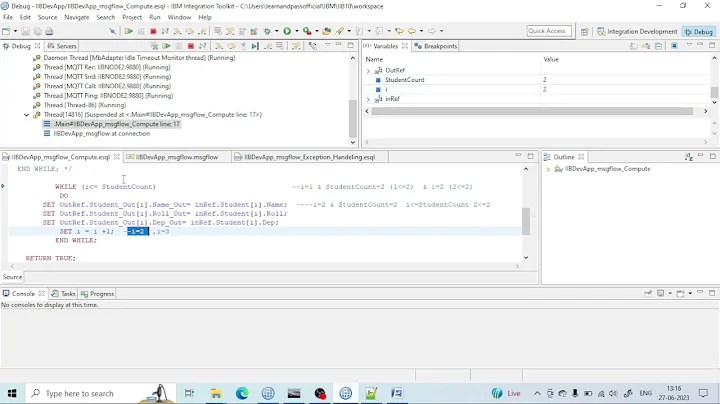The height and width of the screenshot is (404, 720).
Task: Click Open Console icon in Console toolbar
Action: point(681,293)
